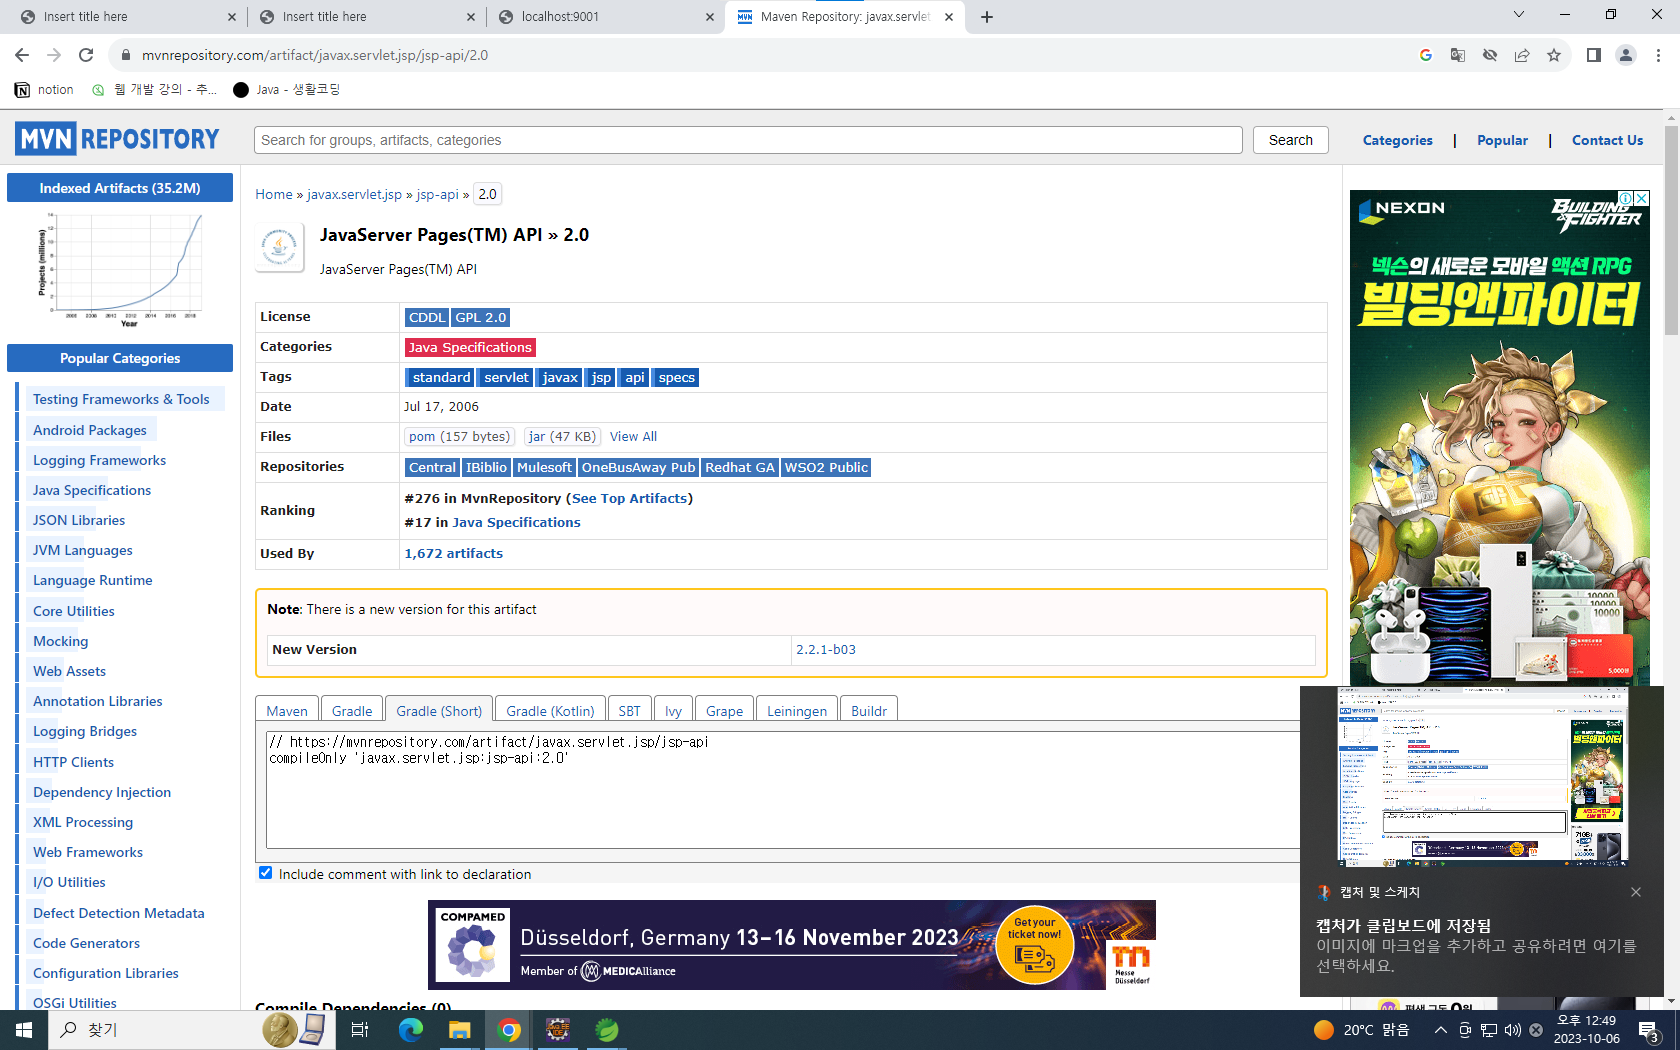Screen dimensions: 1680x1050
Task: Open Testing Frameworks & Tools category
Action: tap(121, 399)
